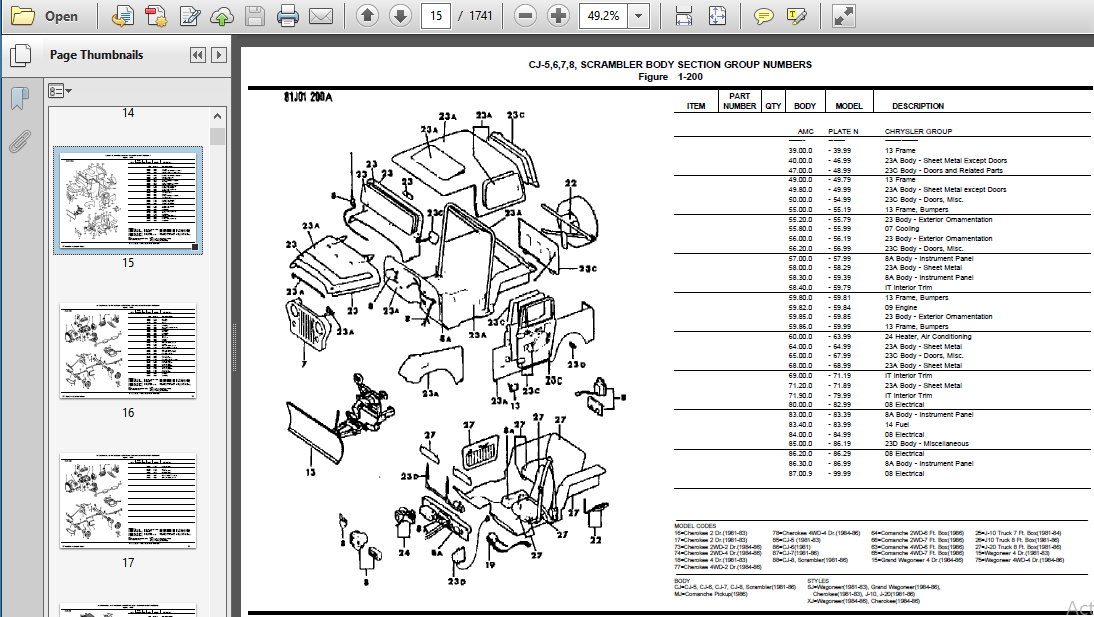Click the 'DESCRIPTION' column header
The width and height of the screenshot is (1094, 617).
[x=917, y=106]
